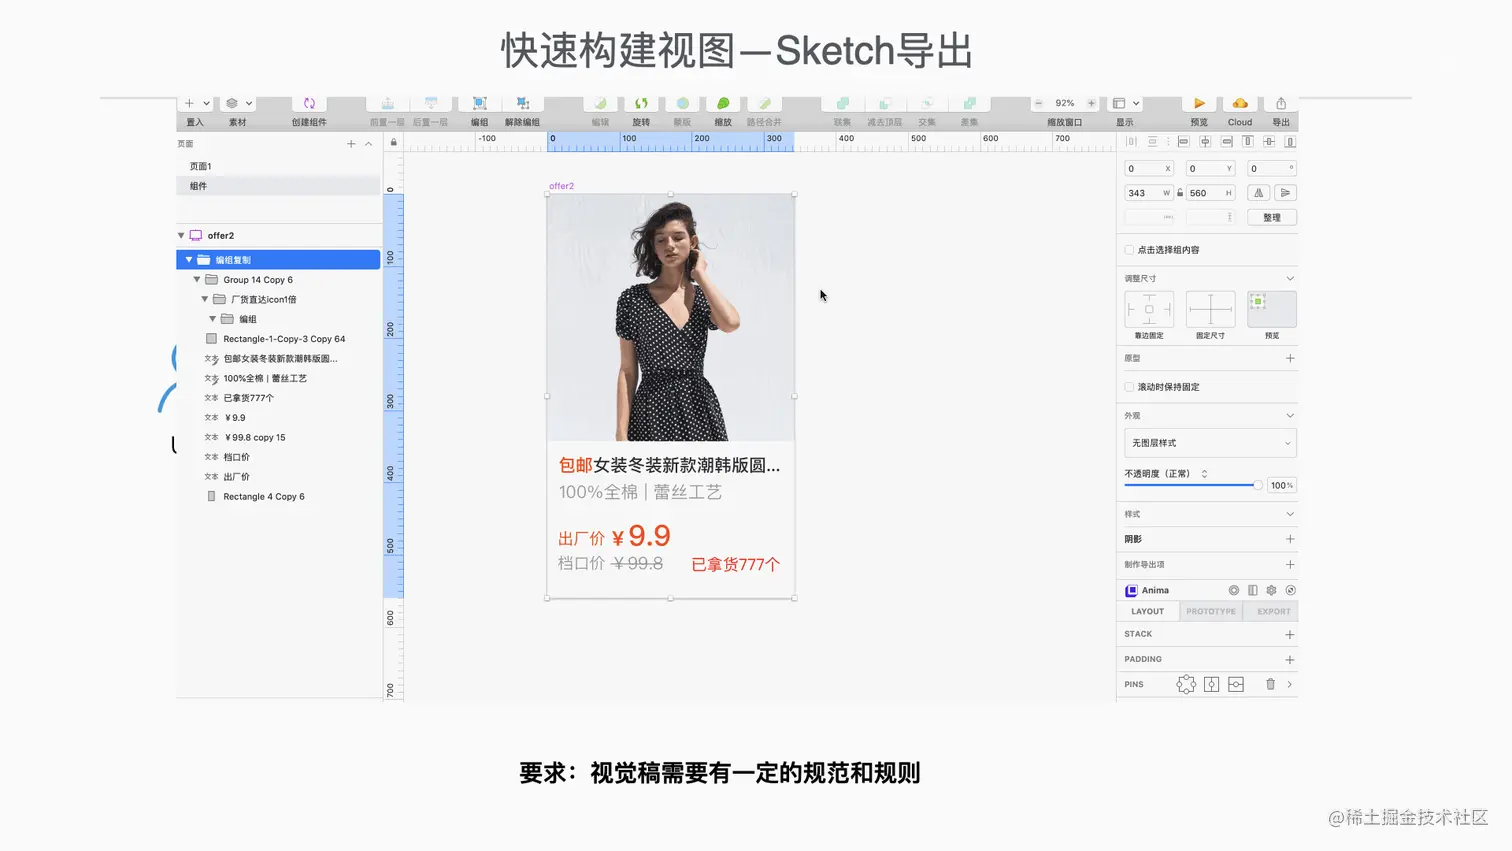This screenshot has height=851, width=1512.
Task: Collapse the Group 14 Copy 6 layer group
Action: (x=197, y=280)
